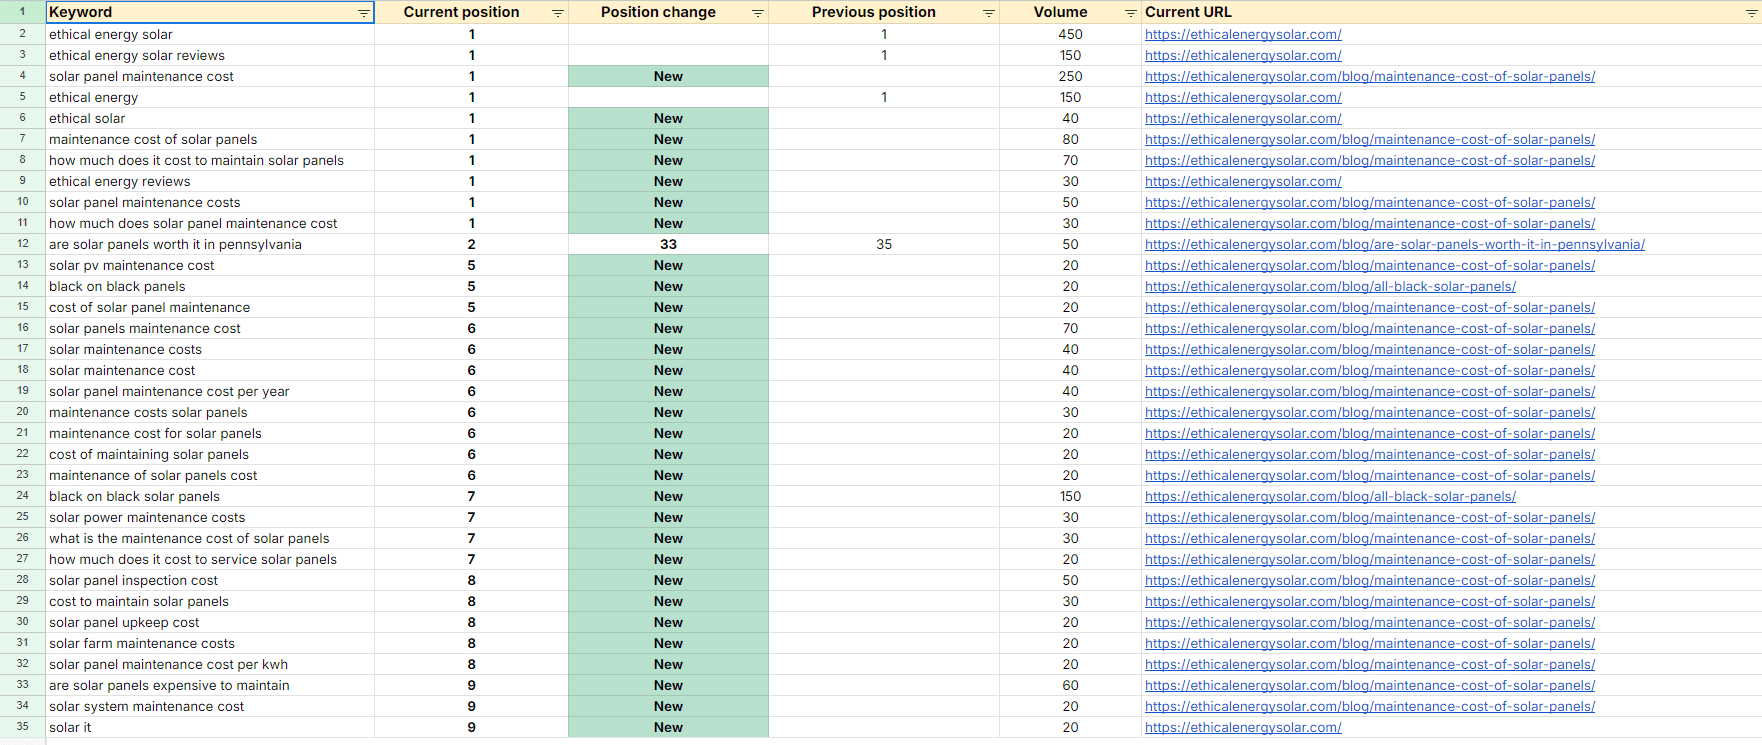Image resolution: width=1762 pixels, height=745 pixels.
Task: Open the Keyword column filter dropdown
Action: click(x=363, y=13)
